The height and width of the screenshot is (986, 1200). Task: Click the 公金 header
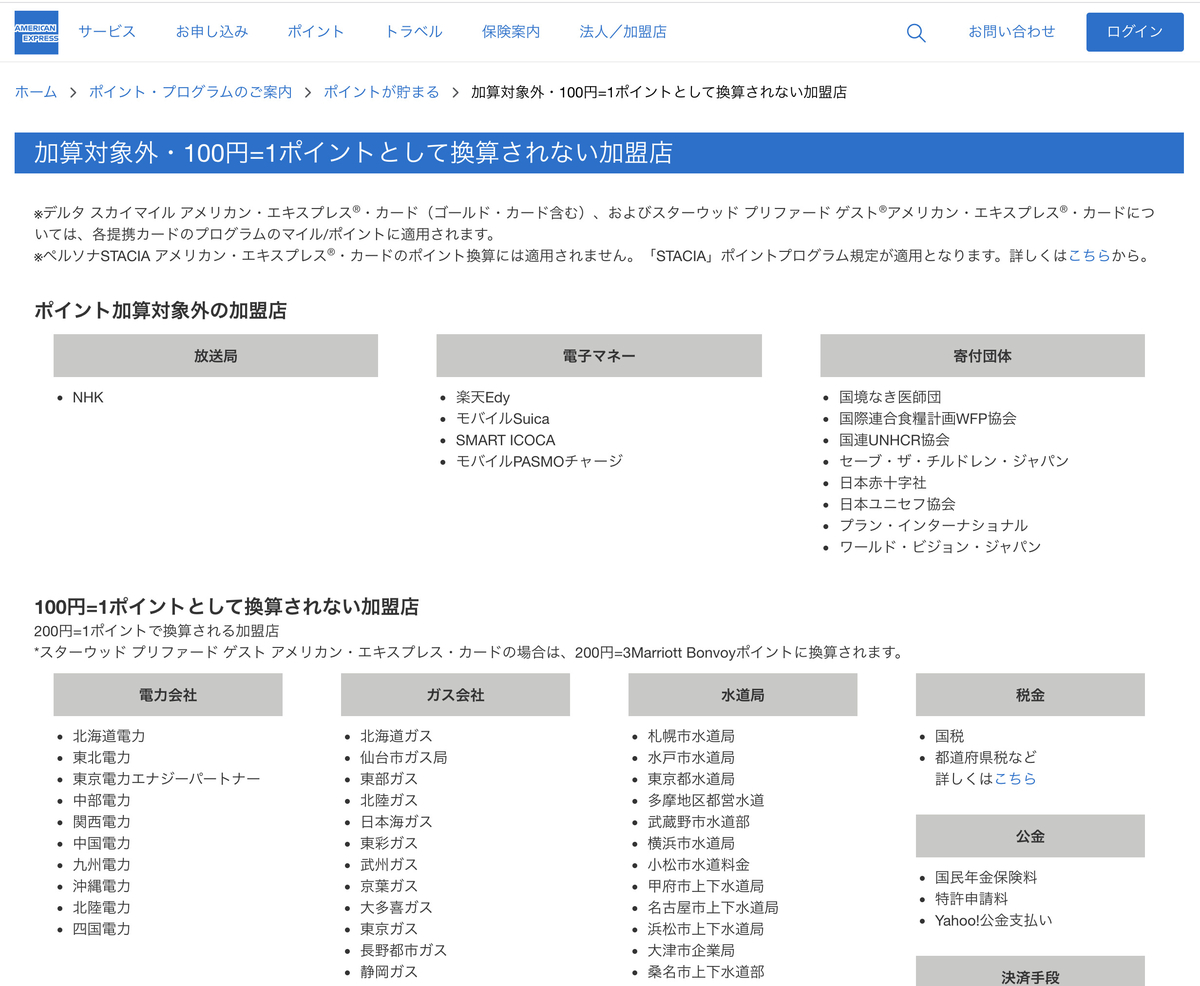[x=1030, y=836]
